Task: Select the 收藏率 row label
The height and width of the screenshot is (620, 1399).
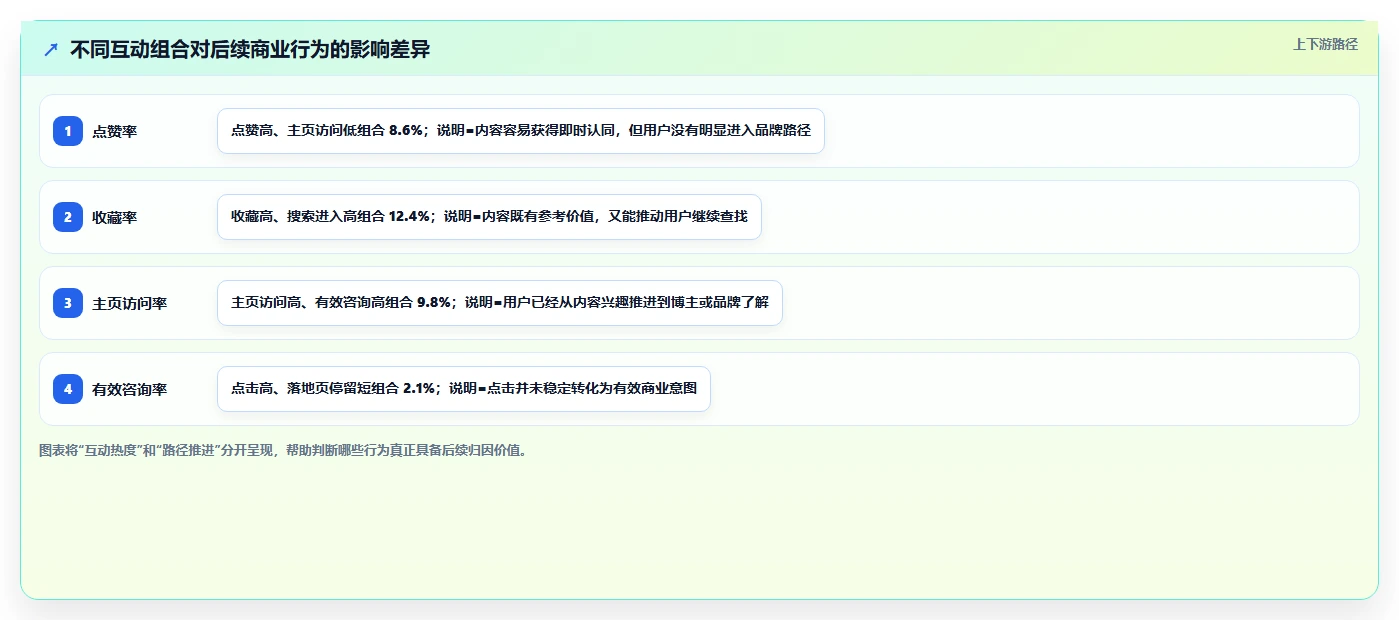Action: point(115,218)
